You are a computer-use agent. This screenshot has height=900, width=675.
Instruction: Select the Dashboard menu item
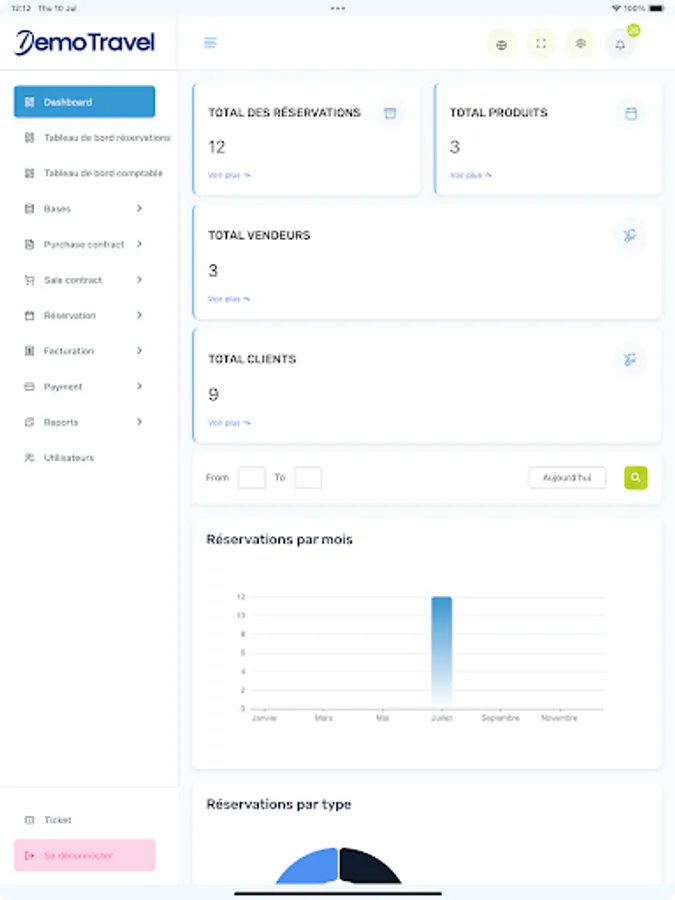coord(84,102)
